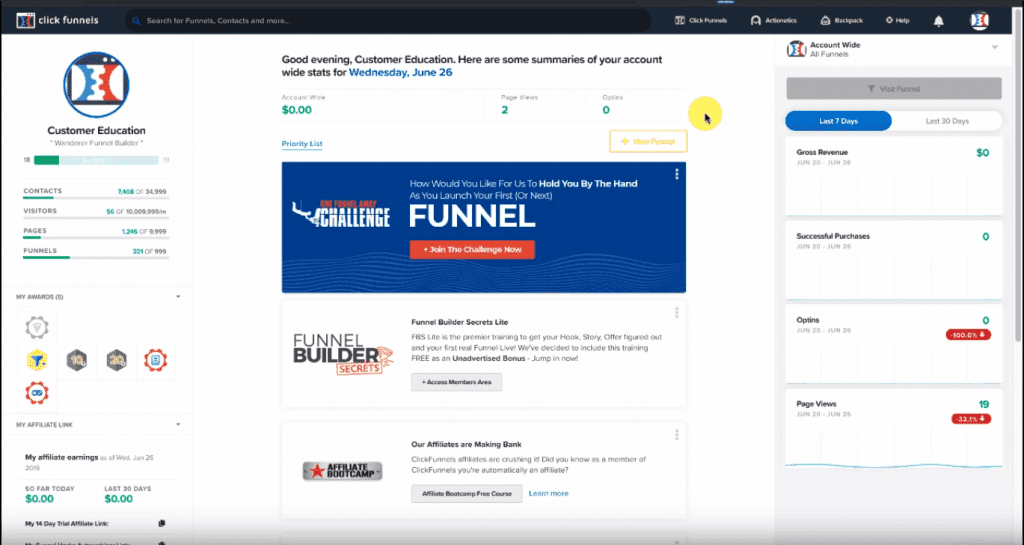1024x545 pixels.
Task: Click So Far Today earnings $0.00
Action: pyautogui.click(x=39, y=499)
